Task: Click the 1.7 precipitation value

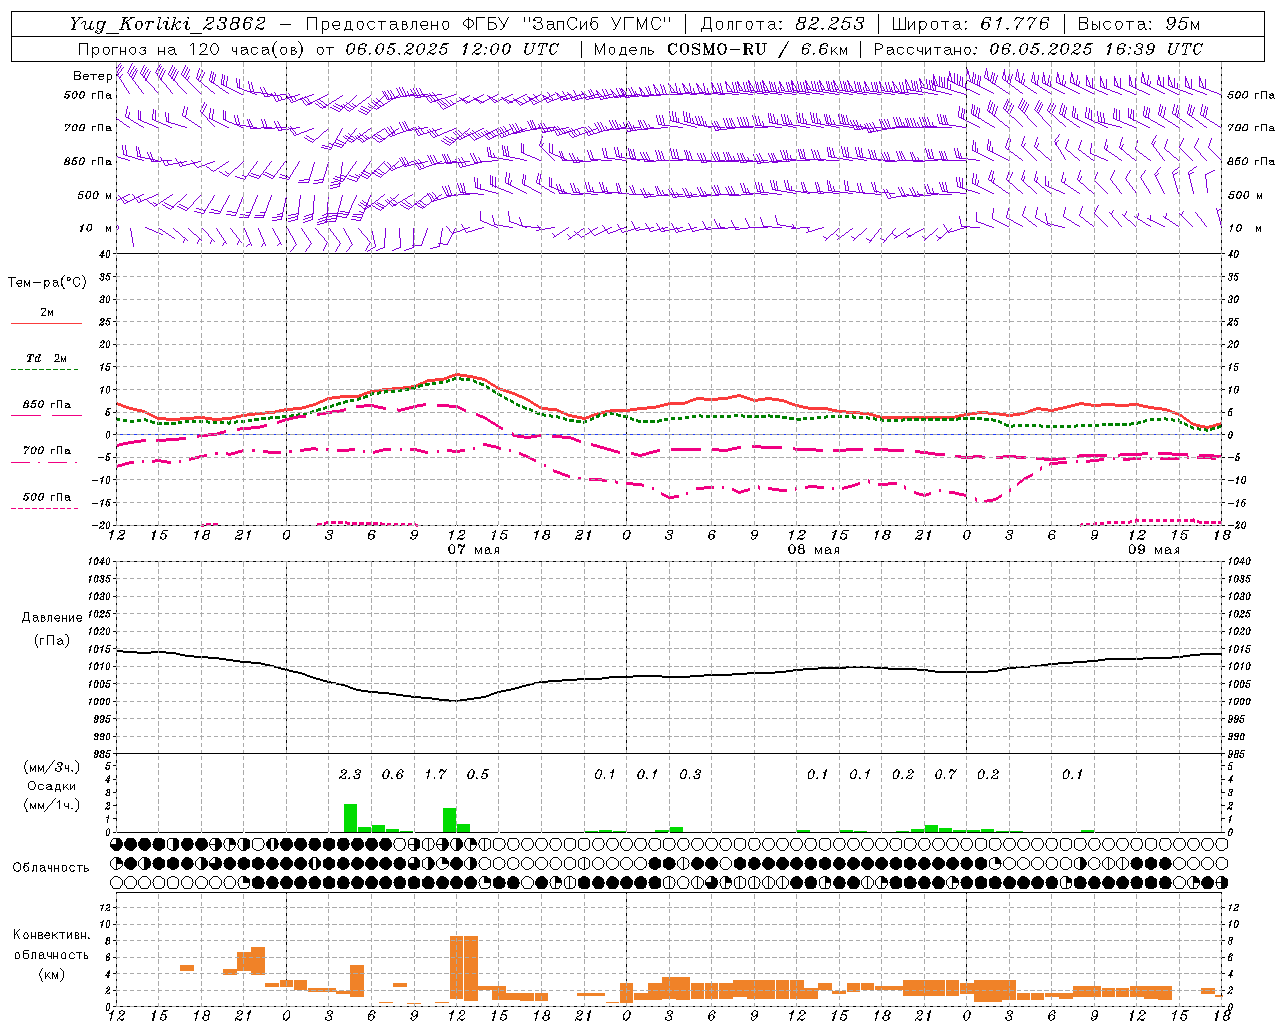Action: (435, 775)
